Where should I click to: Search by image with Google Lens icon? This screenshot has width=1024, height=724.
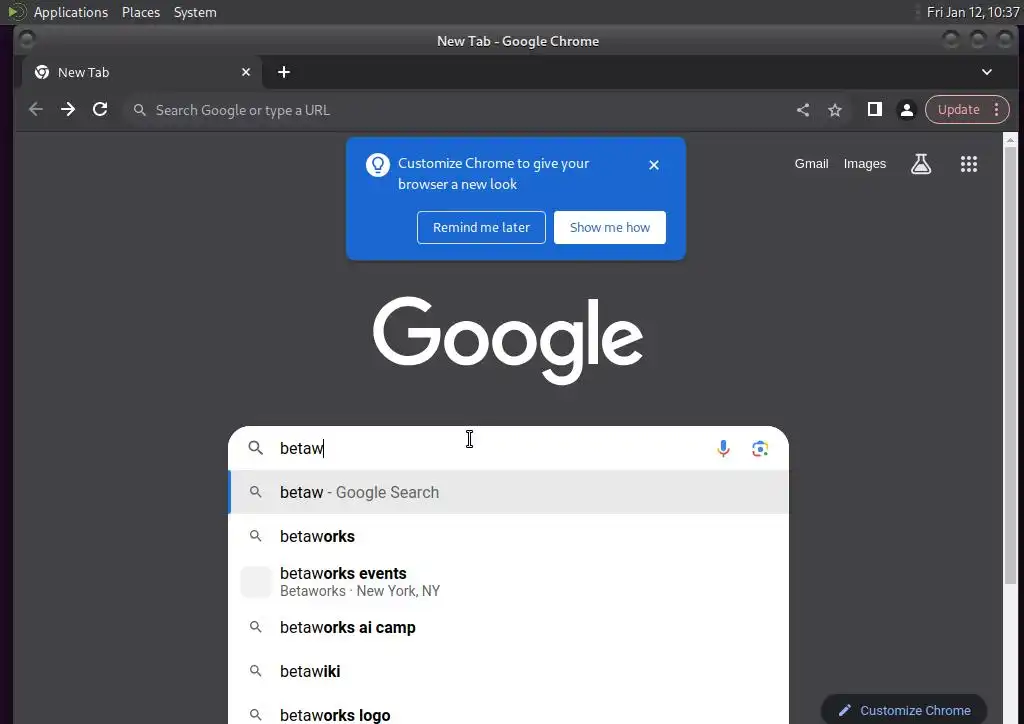[760, 449]
